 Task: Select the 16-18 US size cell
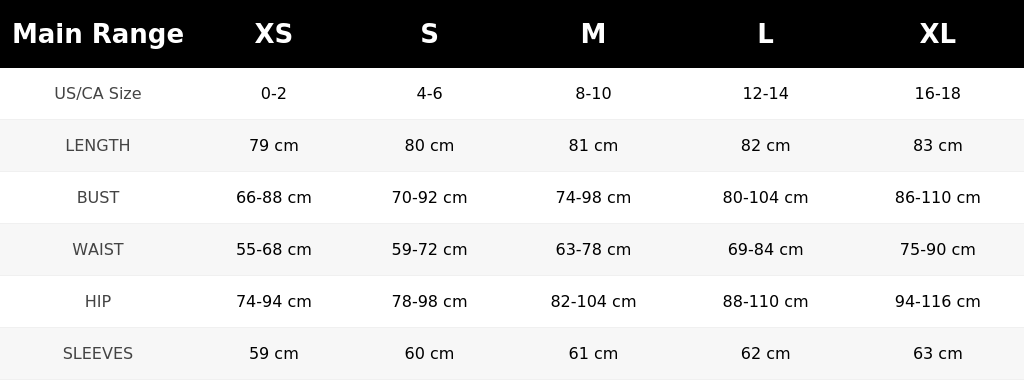click(x=938, y=93)
